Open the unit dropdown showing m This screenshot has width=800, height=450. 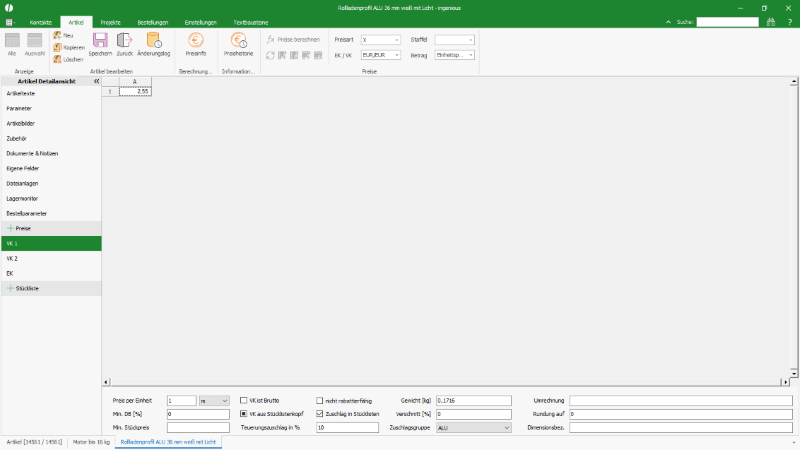[x=214, y=401]
